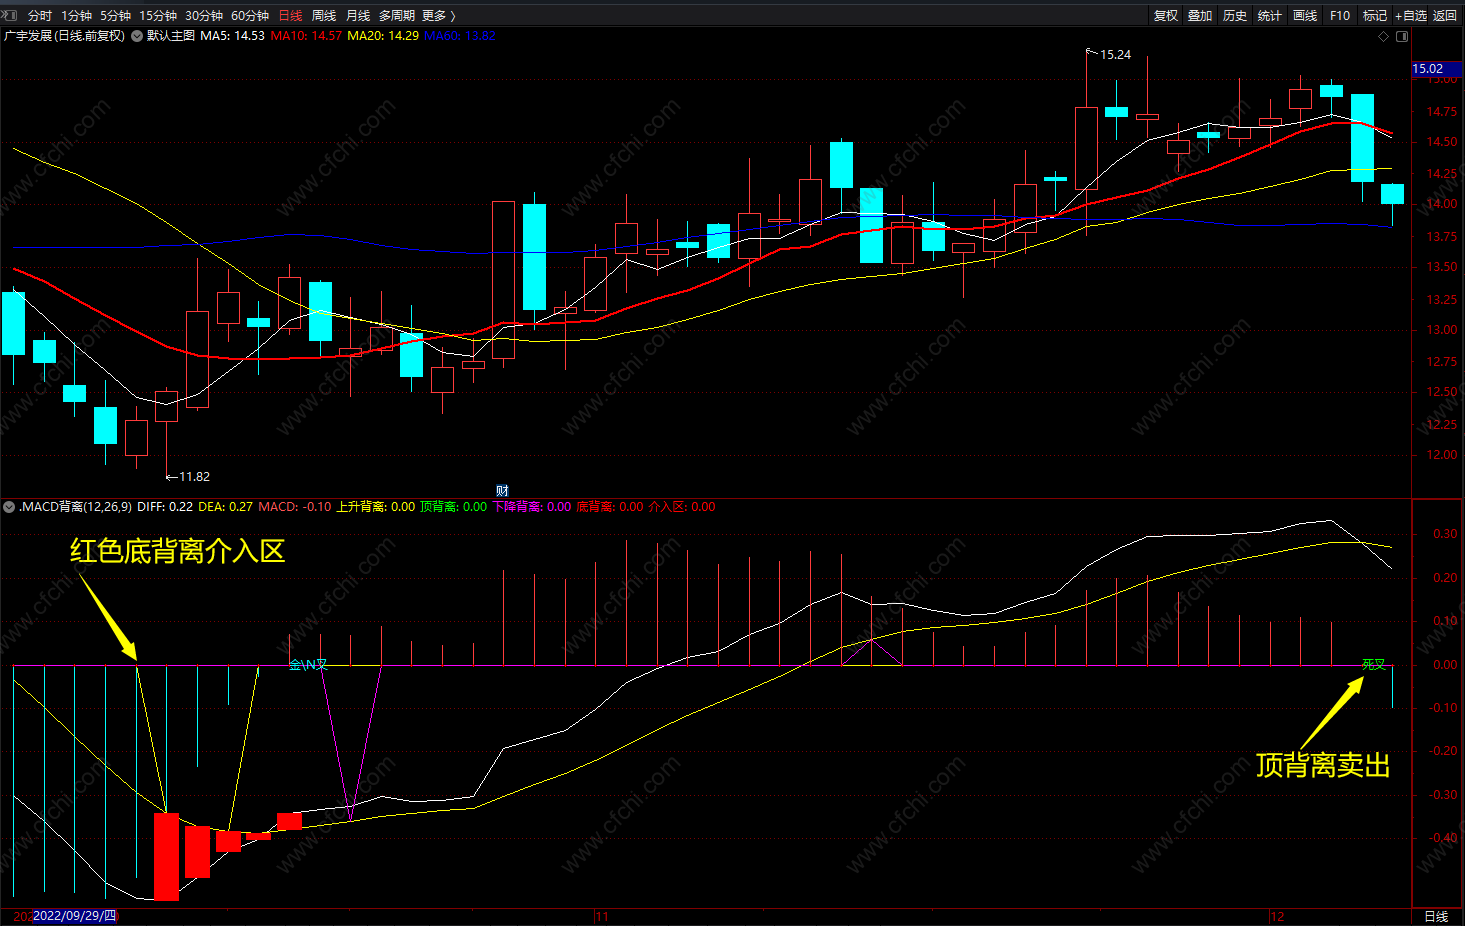1465x926 pixels.
Task: Click the diamond icon at chart top-right
Action: tap(1384, 36)
